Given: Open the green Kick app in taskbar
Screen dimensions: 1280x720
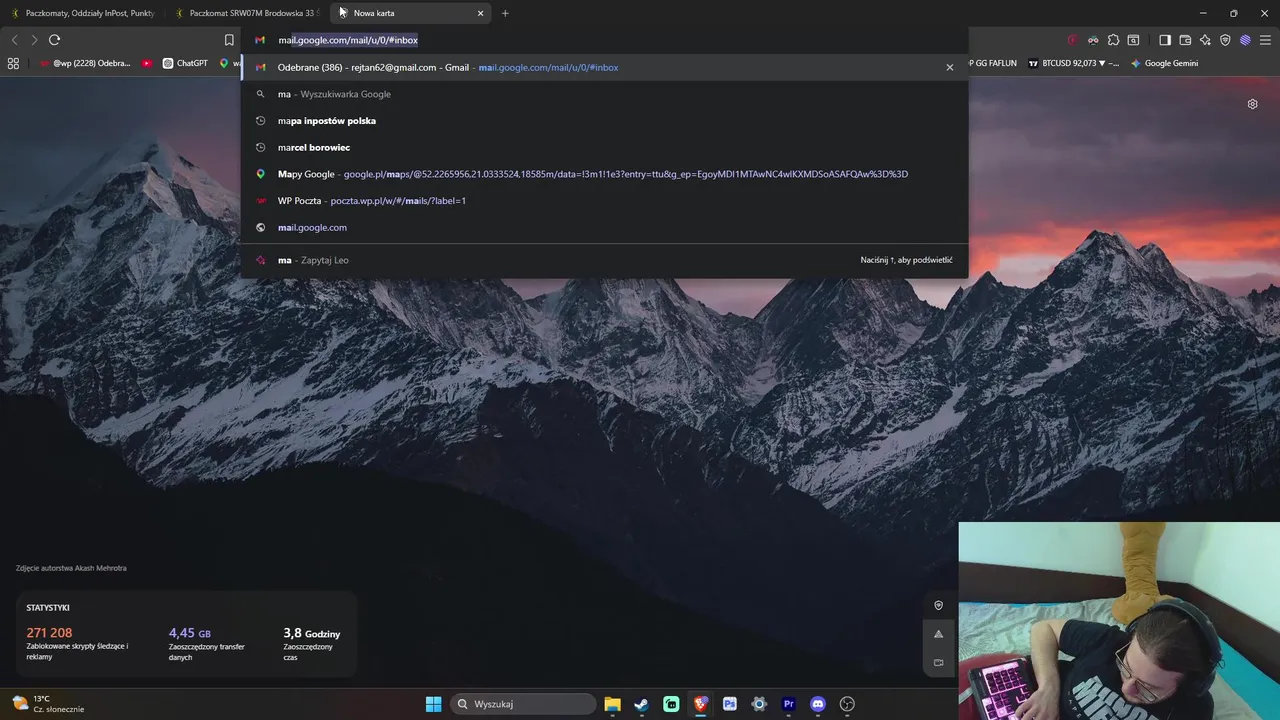Looking at the screenshot, I should coord(671,704).
